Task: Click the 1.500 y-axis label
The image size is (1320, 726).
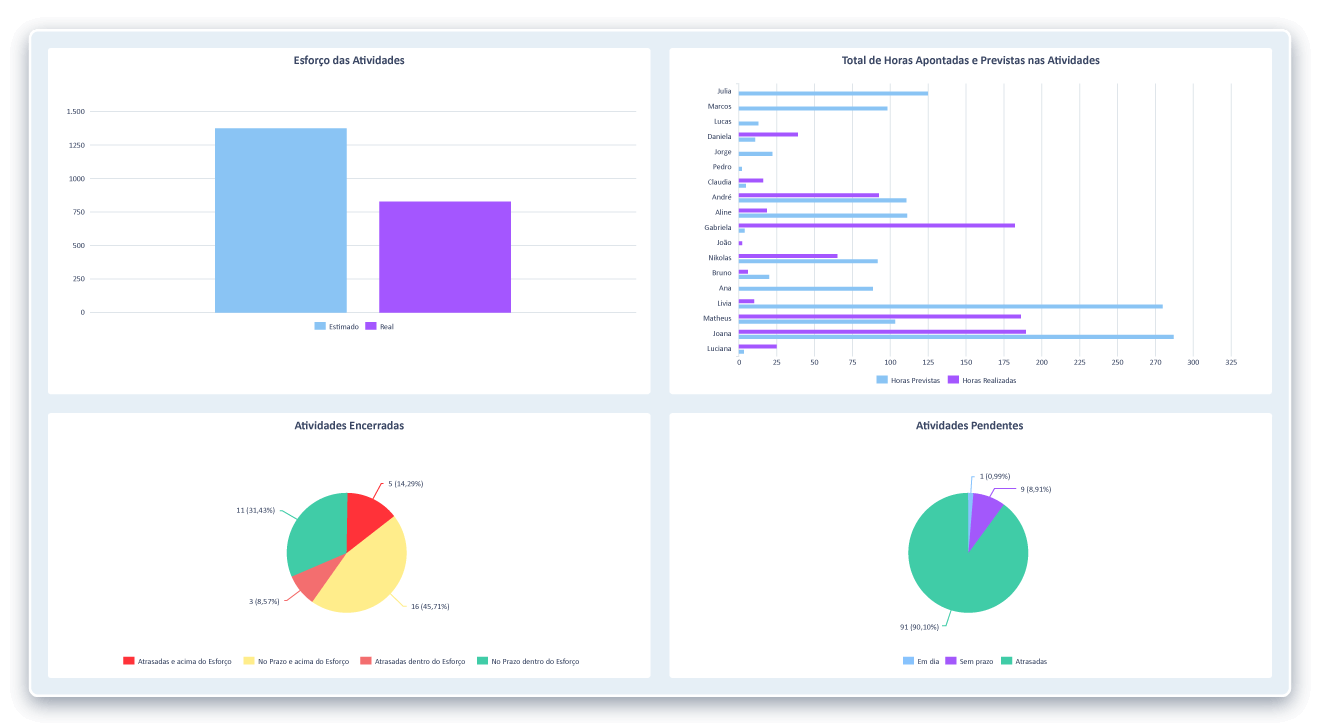Action: pos(76,112)
